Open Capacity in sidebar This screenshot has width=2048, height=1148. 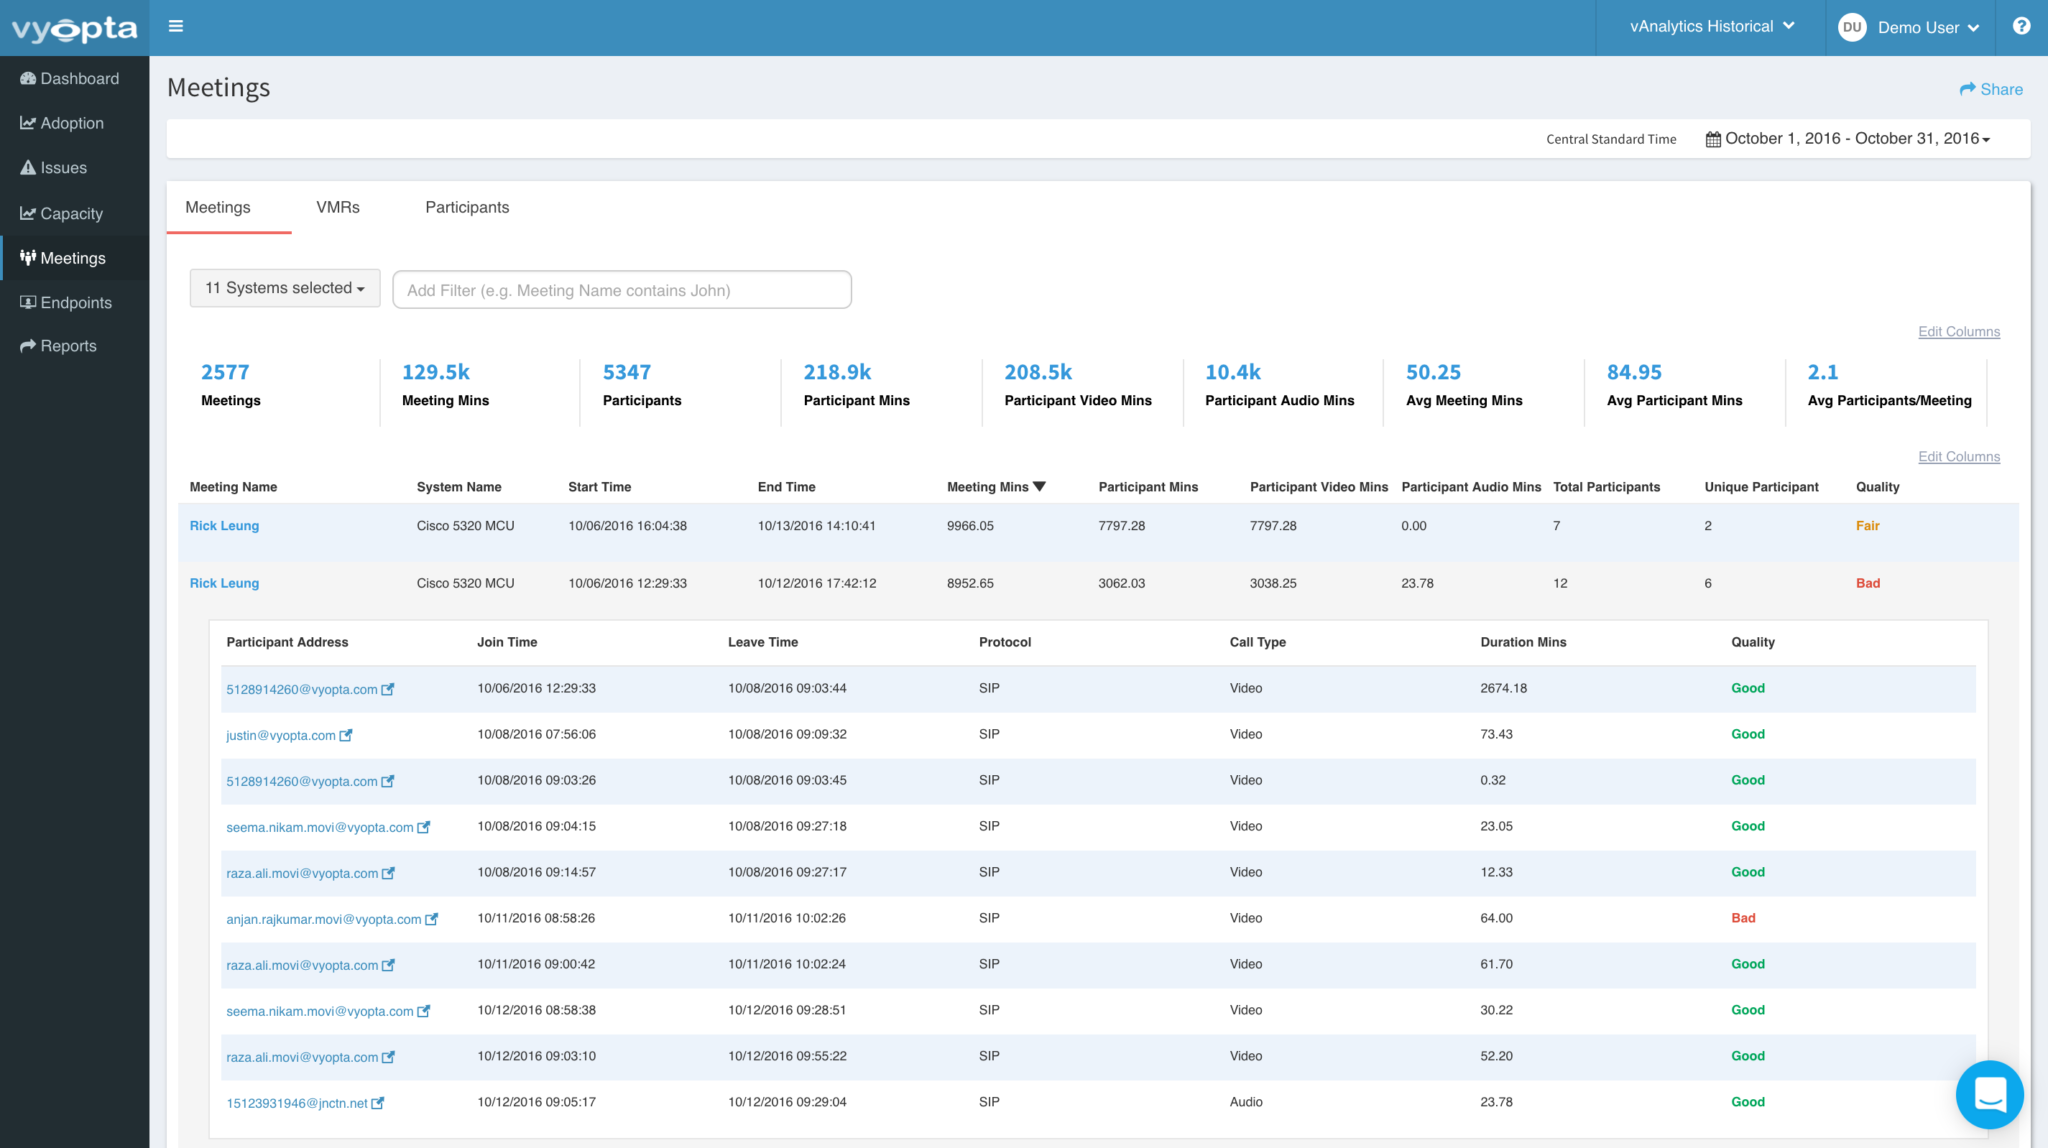[x=74, y=213]
